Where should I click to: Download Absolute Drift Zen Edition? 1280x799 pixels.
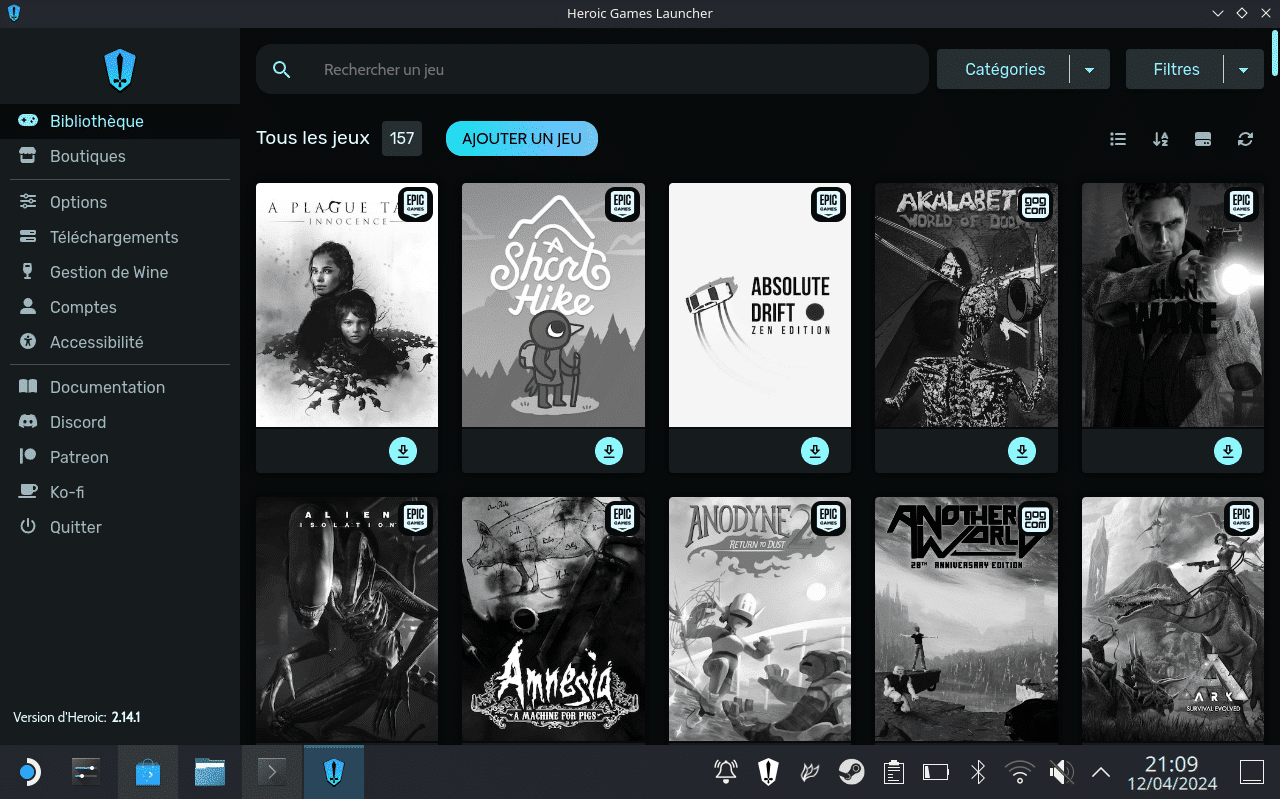[815, 451]
